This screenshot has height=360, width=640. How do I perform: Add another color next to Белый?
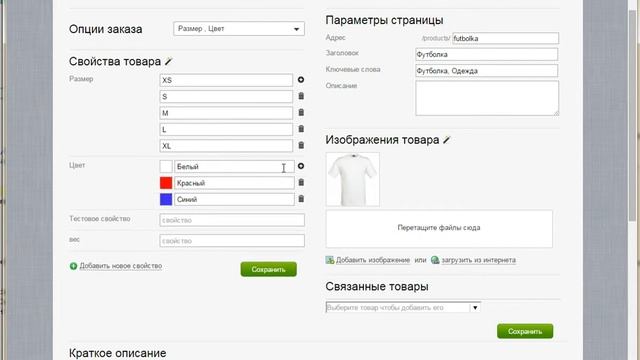click(x=301, y=166)
